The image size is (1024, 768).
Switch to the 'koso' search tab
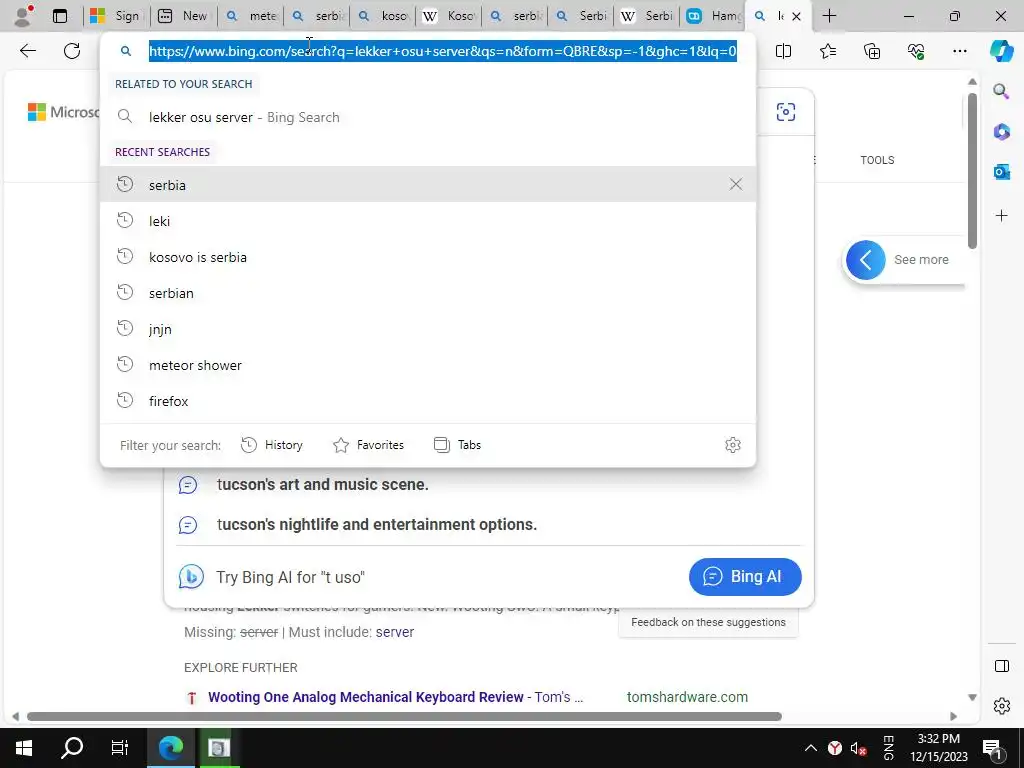(384, 16)
